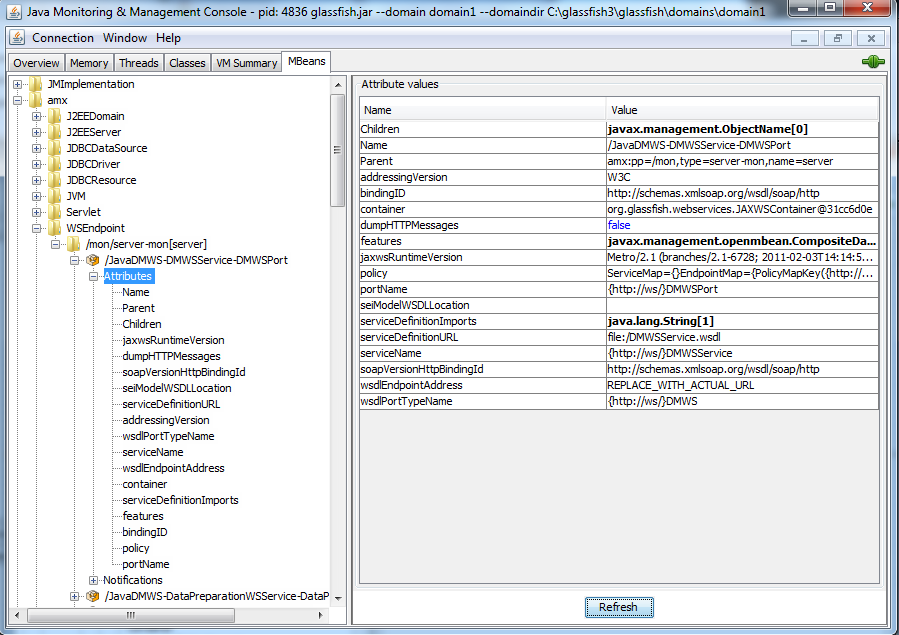This screenshot has width=899, height=635.
Task: Open the serviceDefinitionImports String[1] value
Action: point(742,321)
